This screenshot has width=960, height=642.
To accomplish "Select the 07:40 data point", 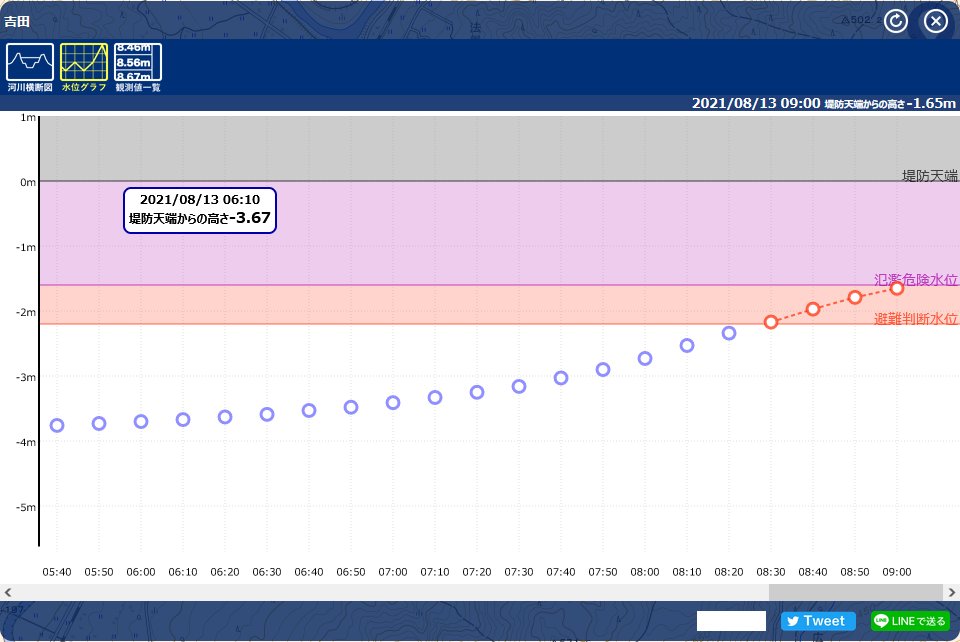I will (x=561, y=378).
